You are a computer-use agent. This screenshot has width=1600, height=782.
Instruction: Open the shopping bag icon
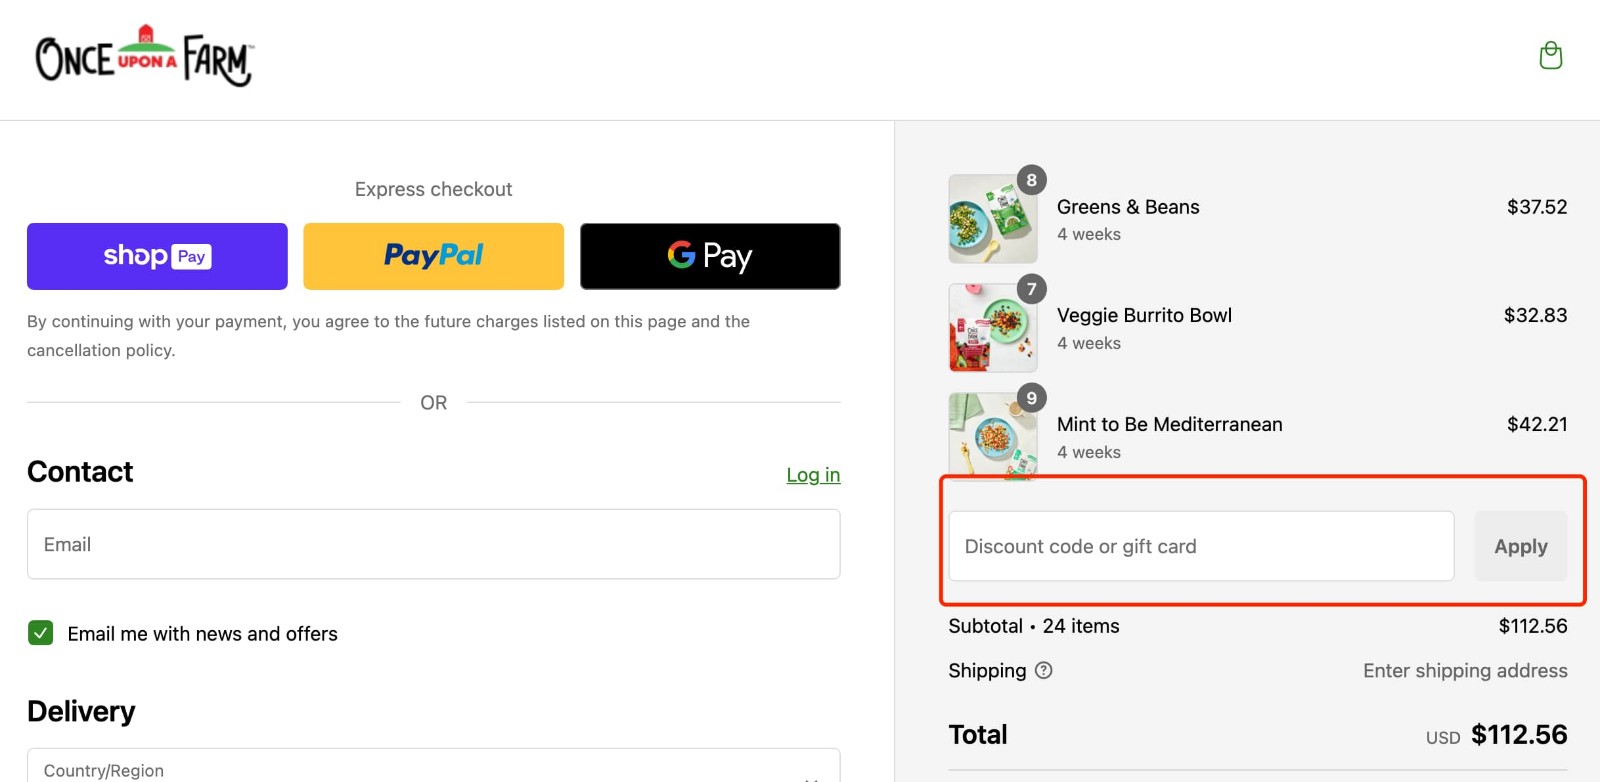coord(1551,56)
